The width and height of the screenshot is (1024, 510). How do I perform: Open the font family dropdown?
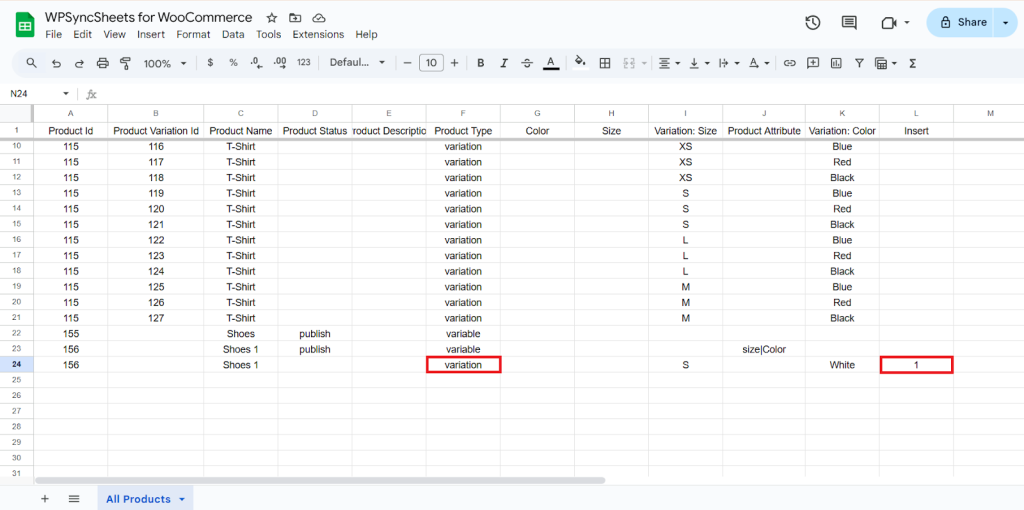pyautogui.click(x=357, y=63)
